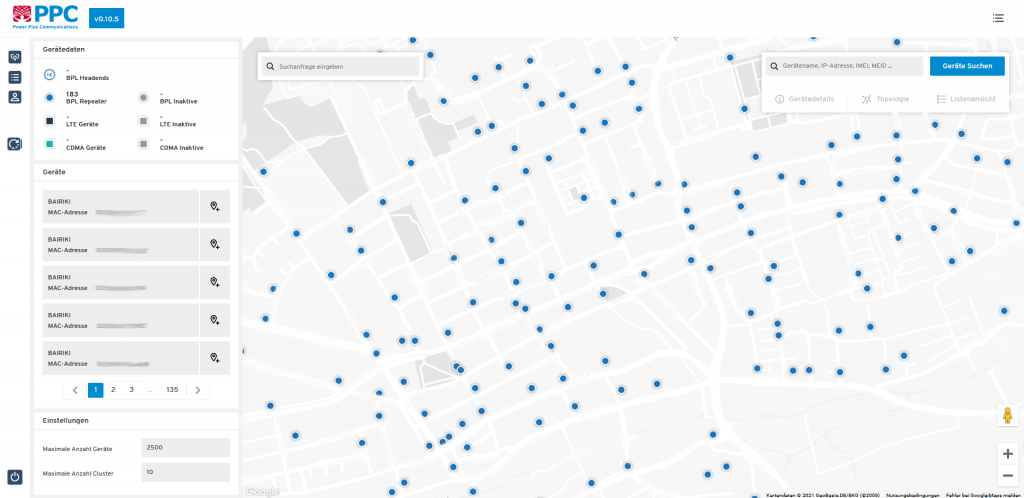Click the blue BPL Repeater legend dot
Image resolution: width=1024 pixels, height=498 pixels.
(50, 98)
